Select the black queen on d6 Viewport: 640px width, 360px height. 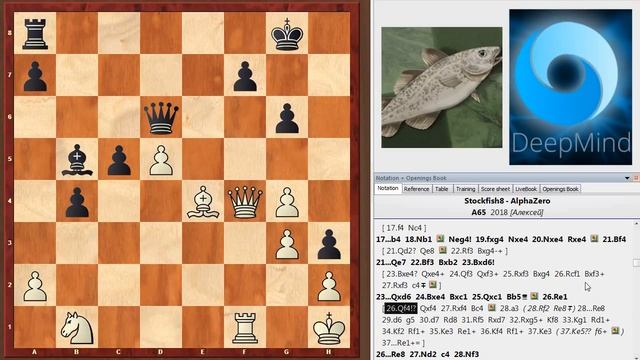pos(161,118)
